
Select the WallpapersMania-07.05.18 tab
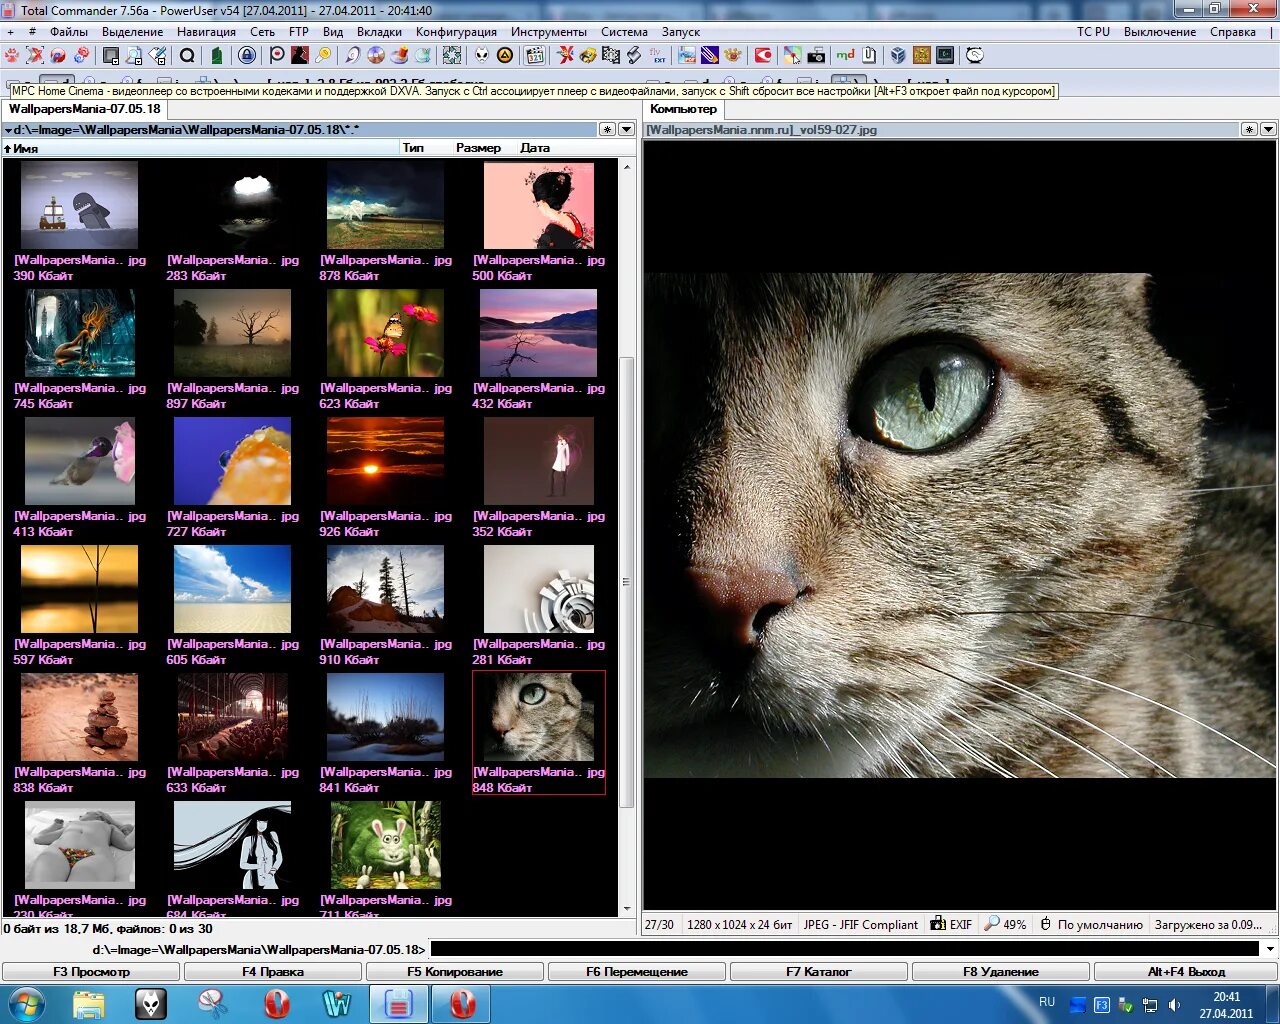point(85,109)
